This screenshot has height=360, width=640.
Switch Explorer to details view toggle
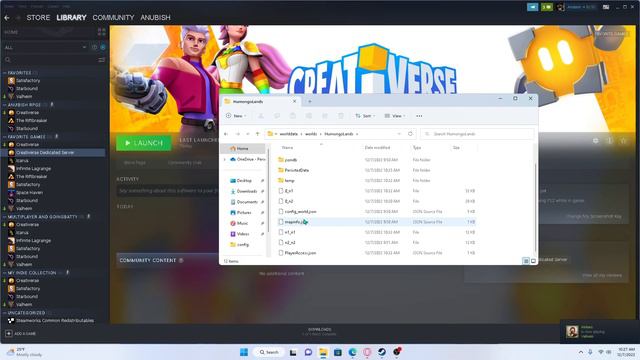(526, 261)
